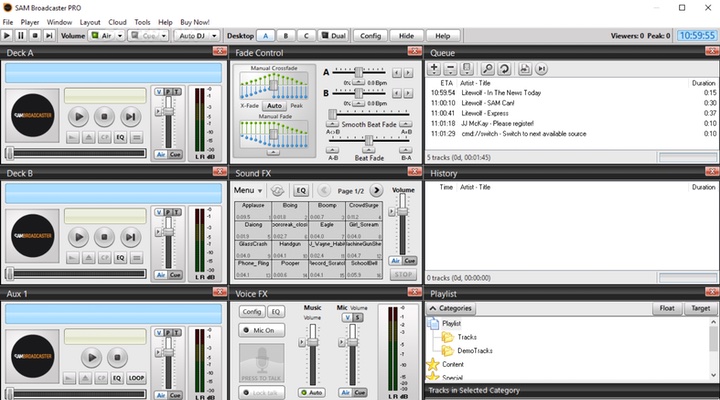Image resolution: width=720 pixels, height=400 pixels.
Task: Toggle Air output on Deck B
Action: click(161, 275)
